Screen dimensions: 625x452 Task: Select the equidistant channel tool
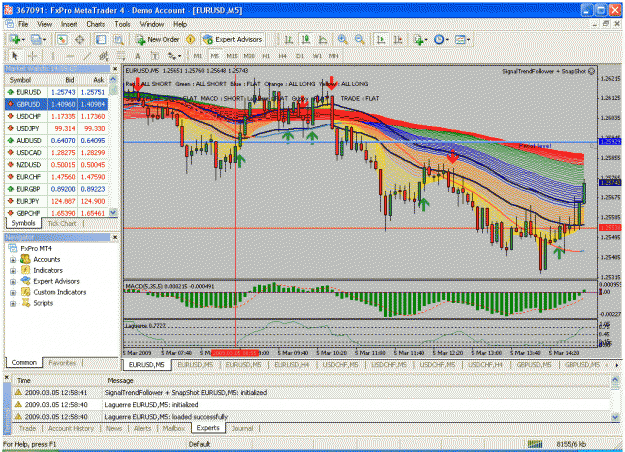pos(104,56)
